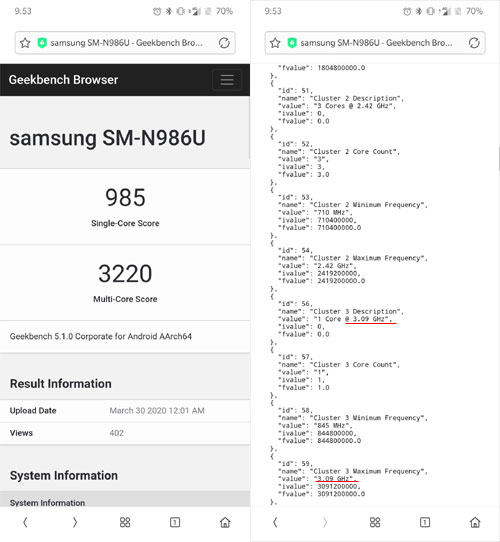The image size is (500, 542).
Task: Tap the "Cluster 2 Maximum Frequency" line
Action: (353, 258)
